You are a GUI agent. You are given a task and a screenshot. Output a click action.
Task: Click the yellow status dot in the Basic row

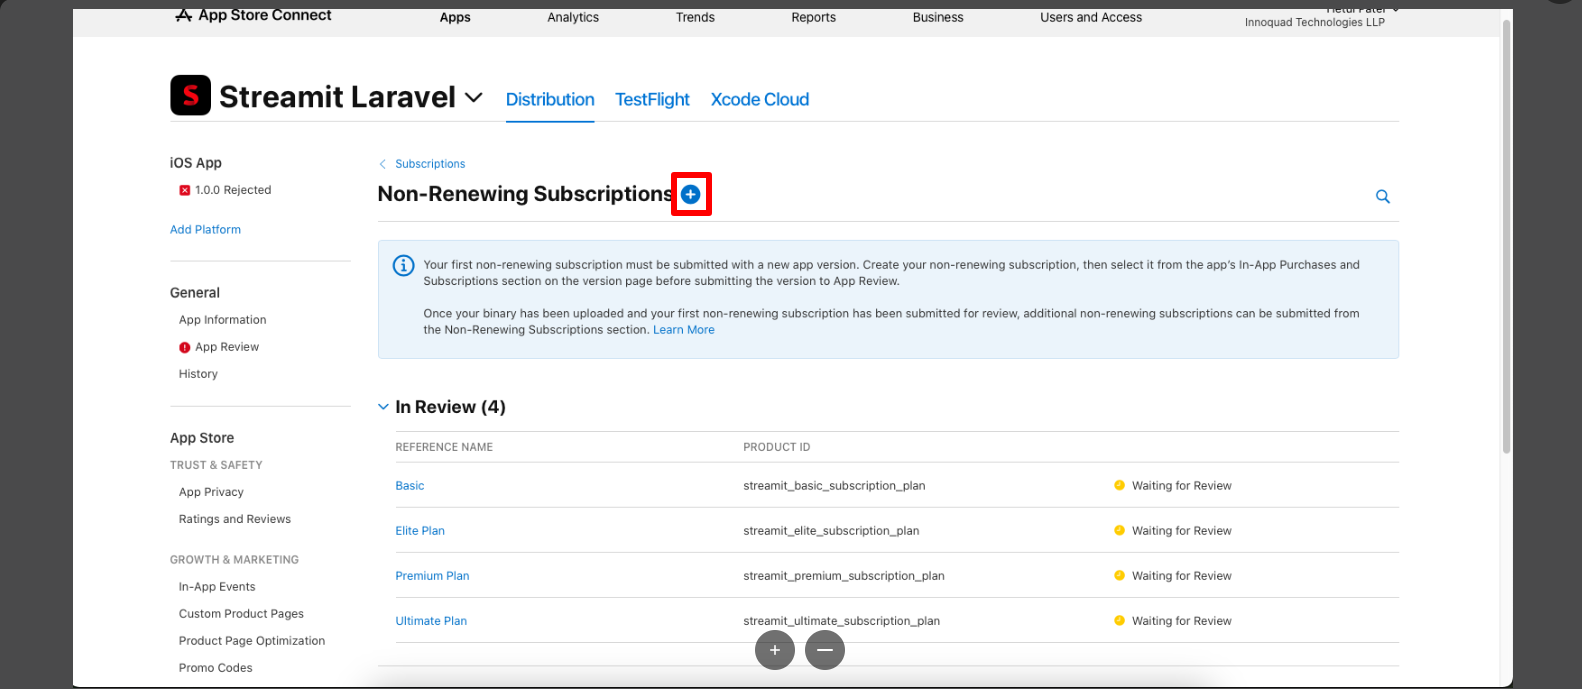pos(1119,485)
